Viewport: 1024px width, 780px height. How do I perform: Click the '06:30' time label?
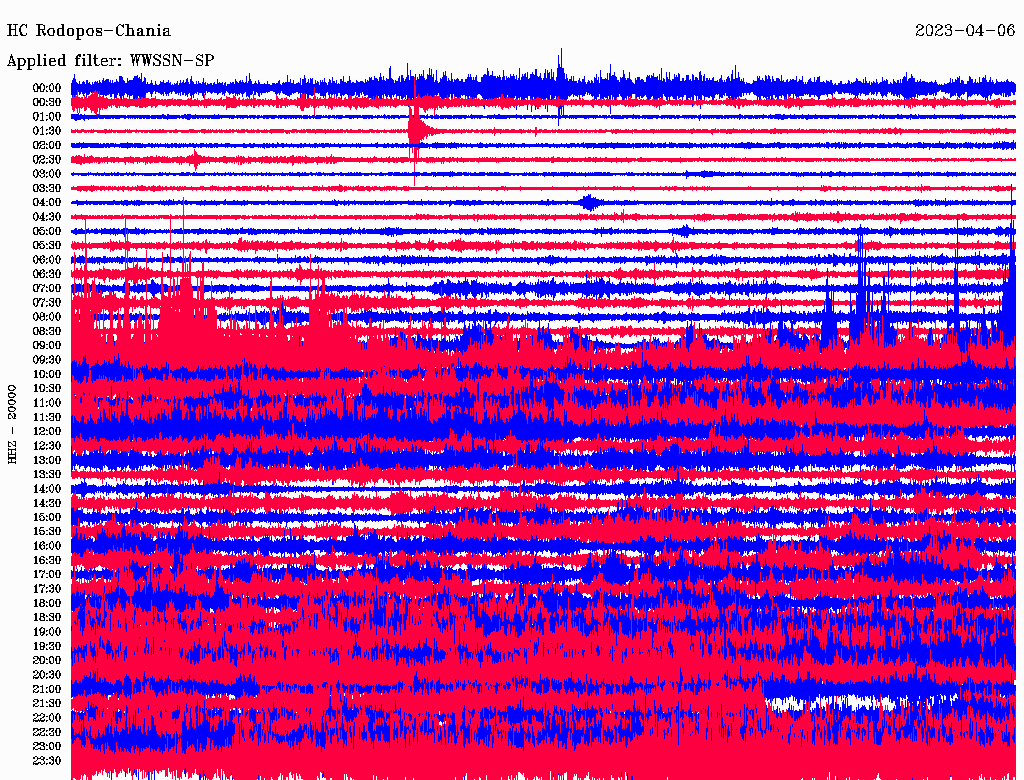47,274
